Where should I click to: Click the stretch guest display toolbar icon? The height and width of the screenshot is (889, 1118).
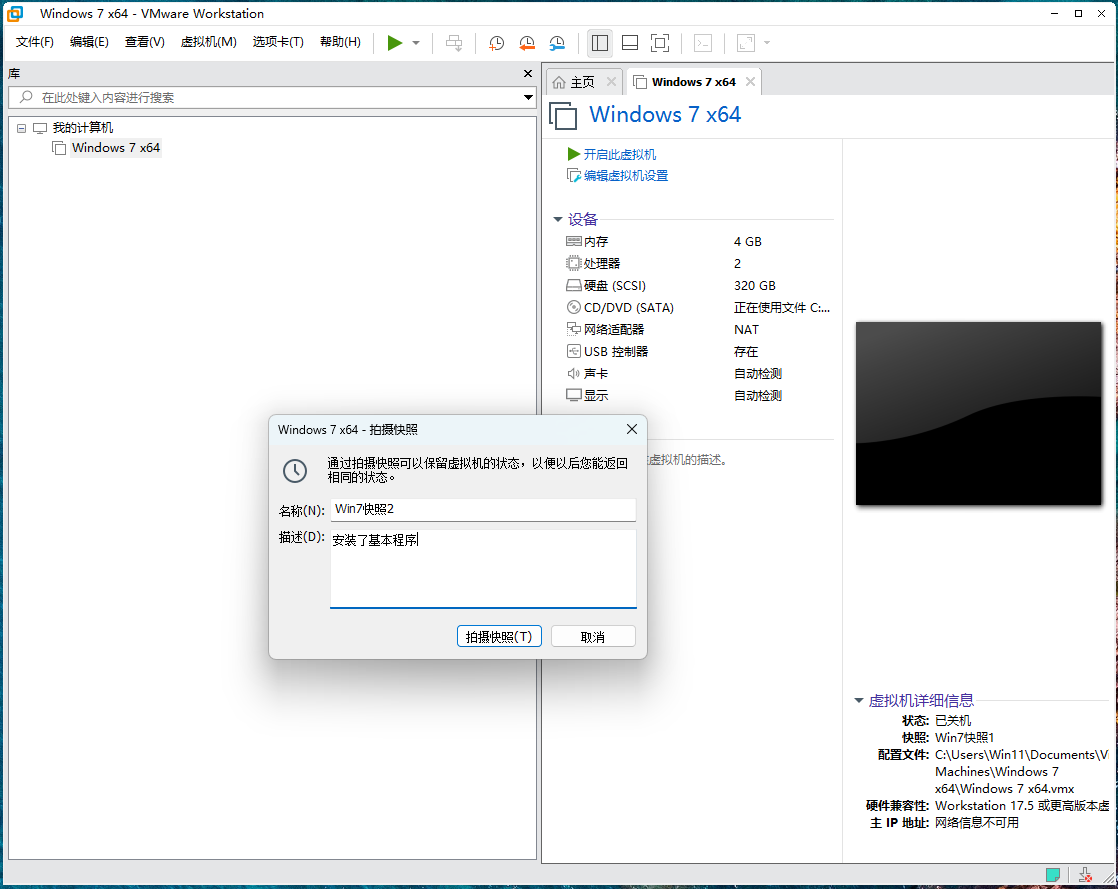[x=746, y=43]
